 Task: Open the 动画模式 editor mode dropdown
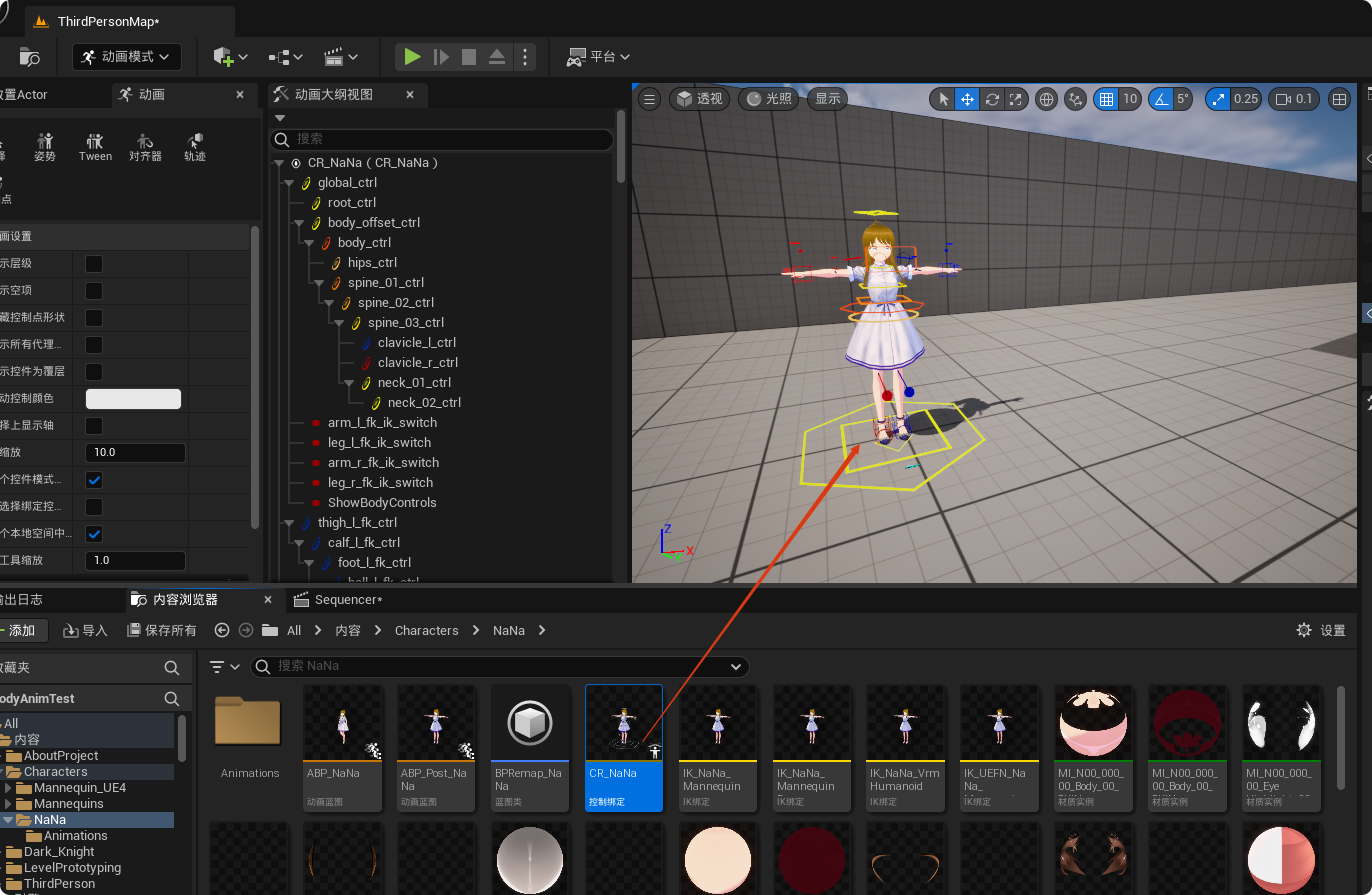127,57
